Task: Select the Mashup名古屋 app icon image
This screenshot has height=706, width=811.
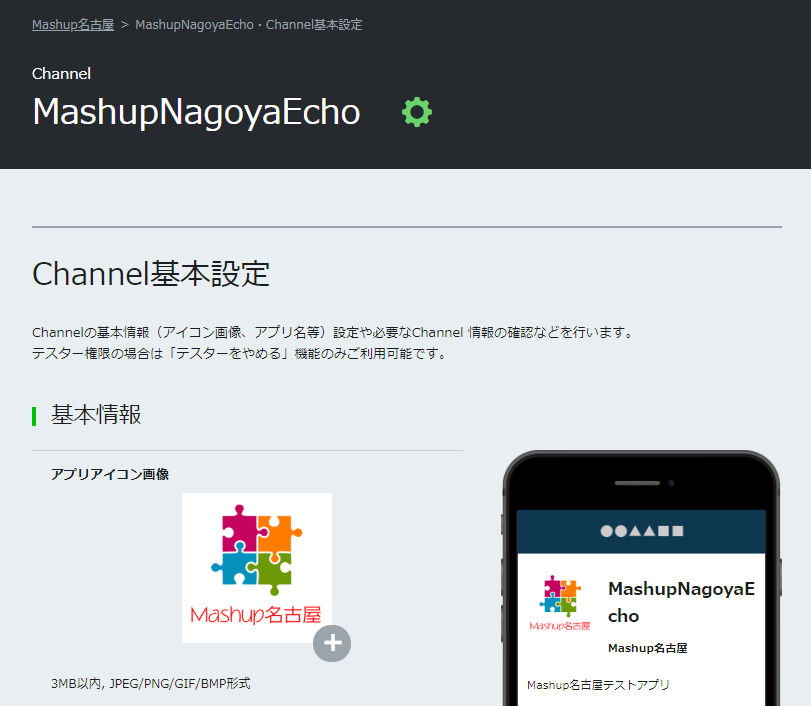Action: (257, 568)
